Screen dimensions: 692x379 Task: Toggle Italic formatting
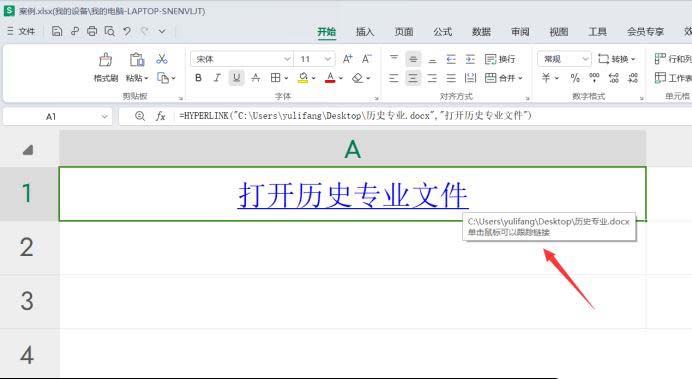click(217, 78)
